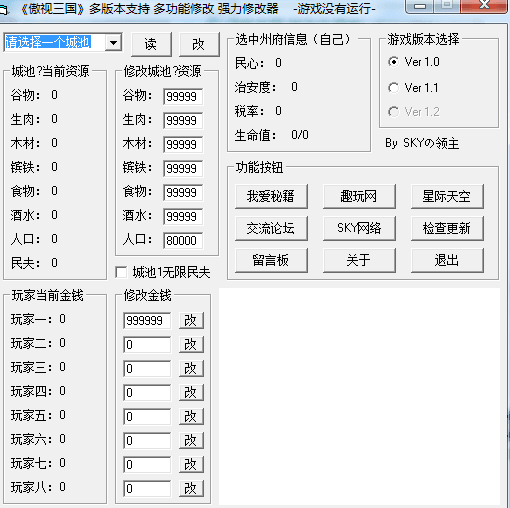
Task: Click the 酒水 edit value field
Action: pos(183,217)
